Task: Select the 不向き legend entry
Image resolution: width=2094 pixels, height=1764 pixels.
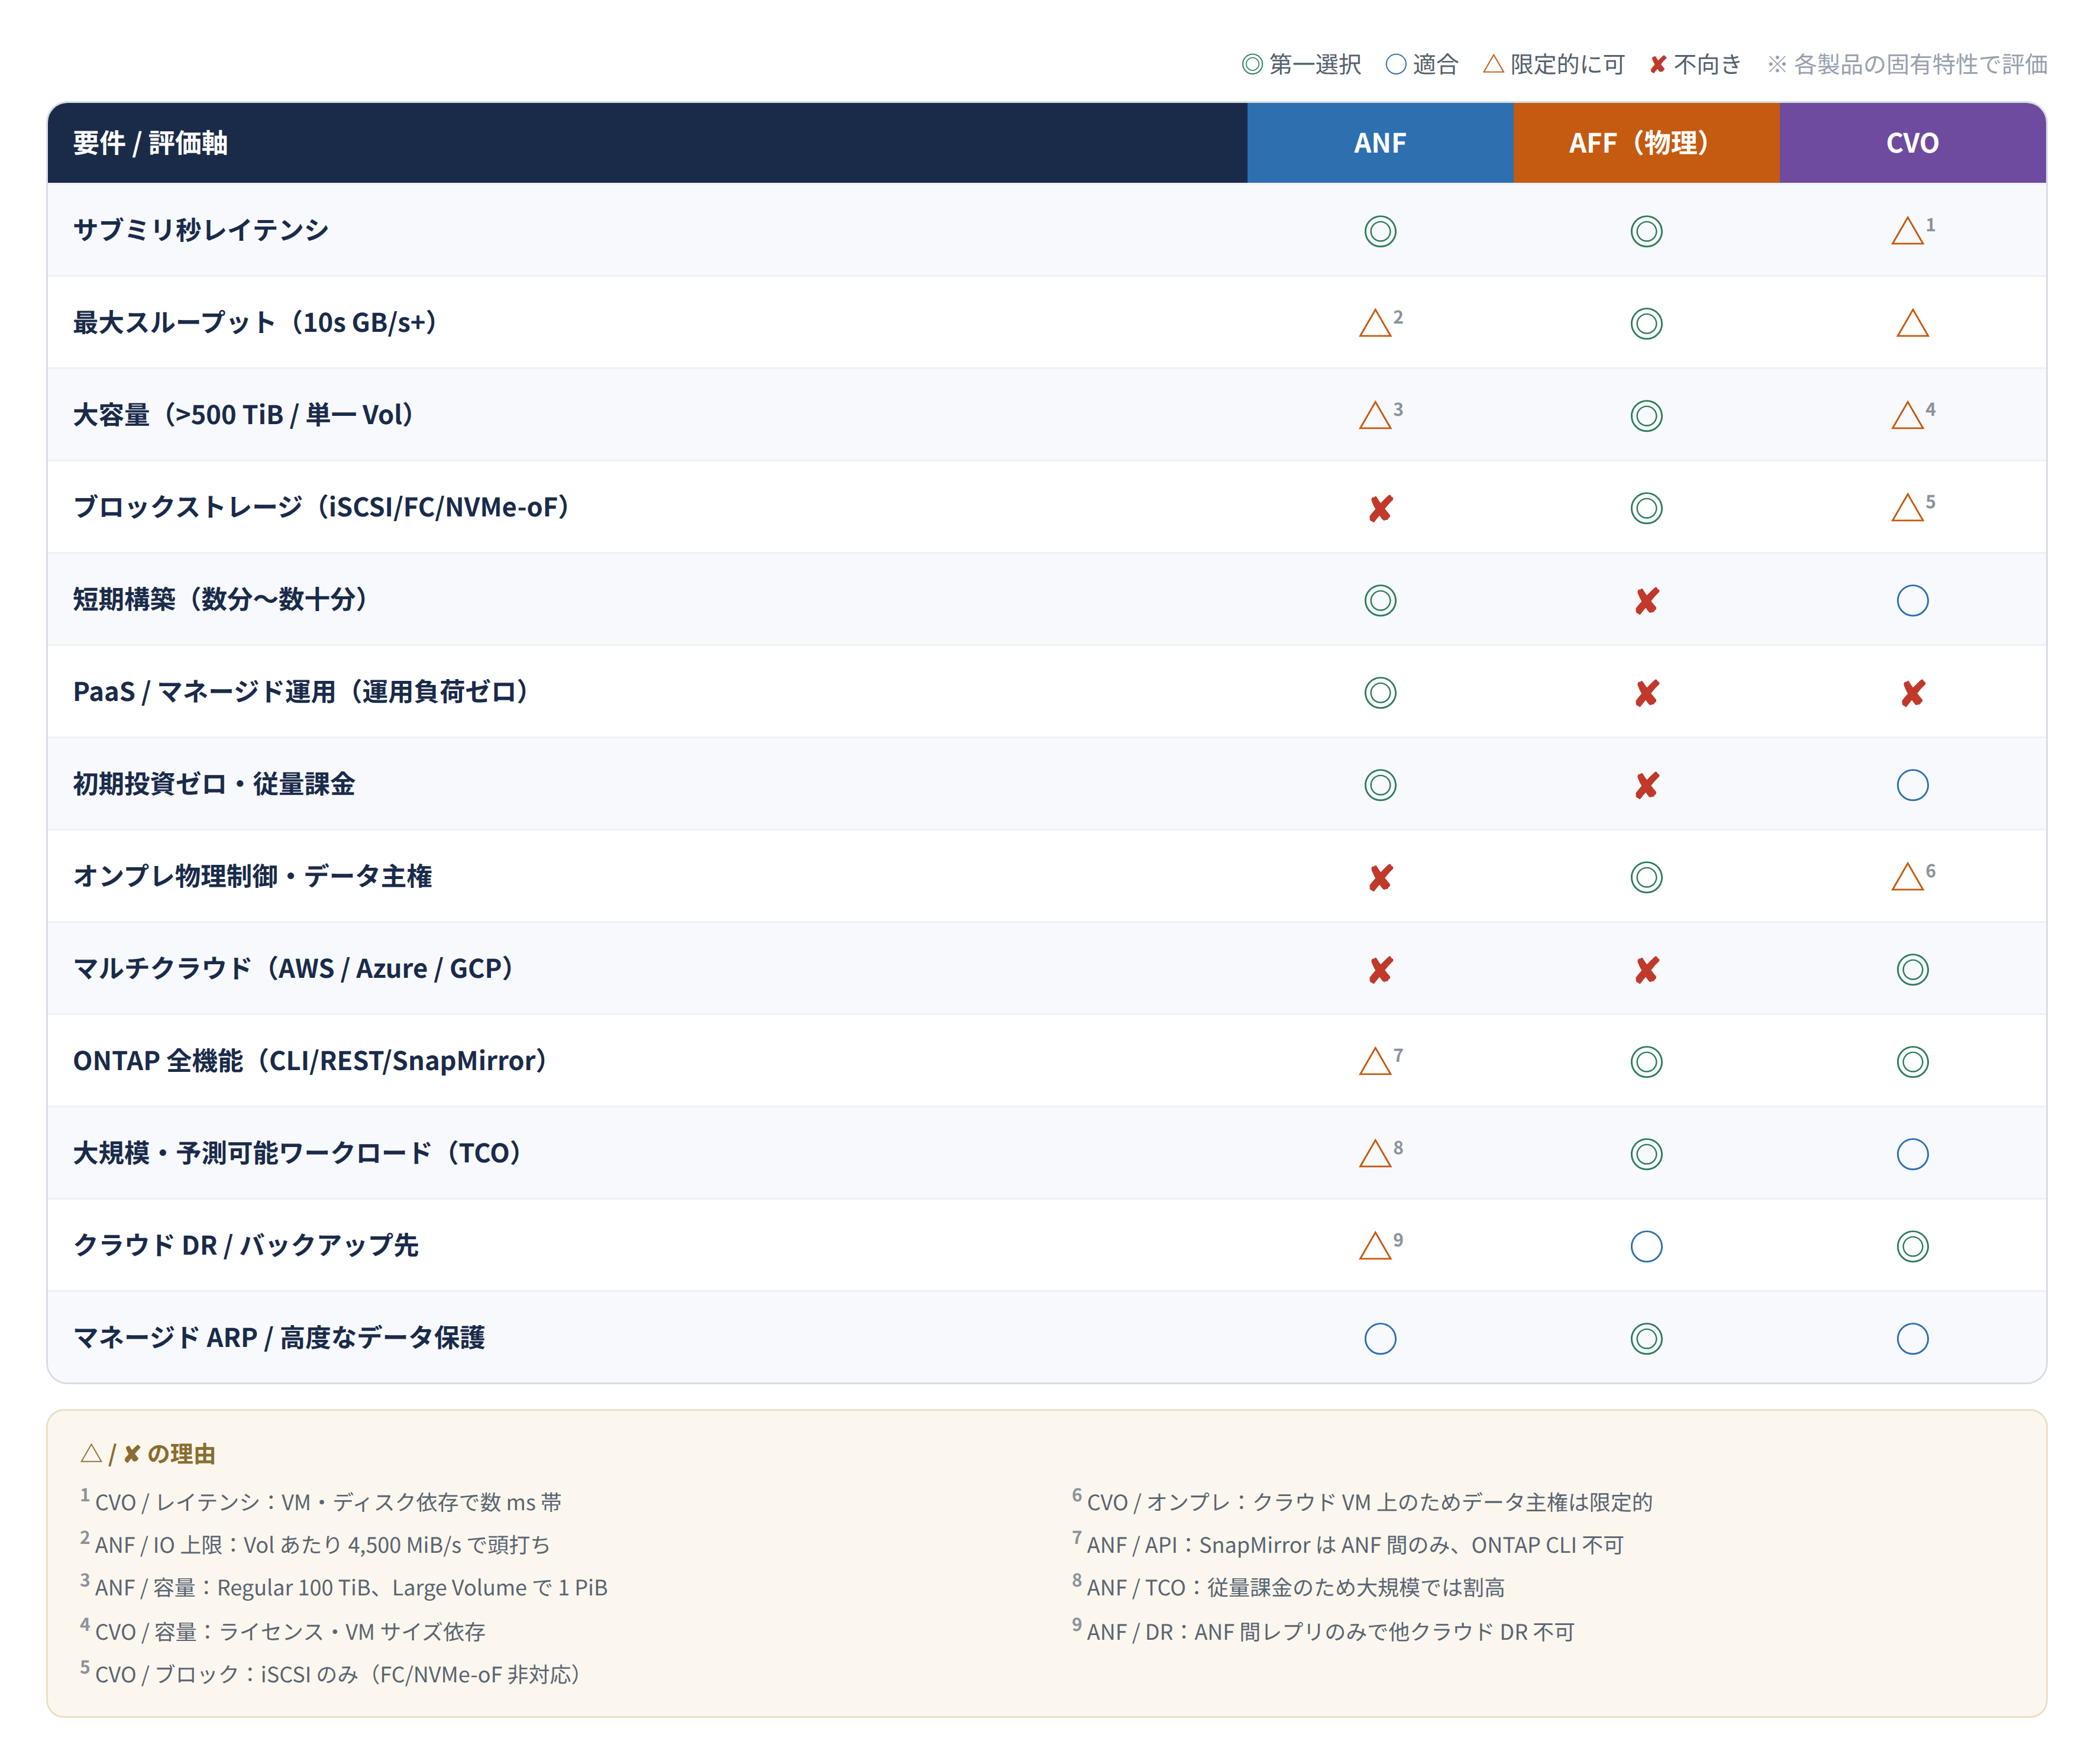Action: click(x=1695, y=65)
